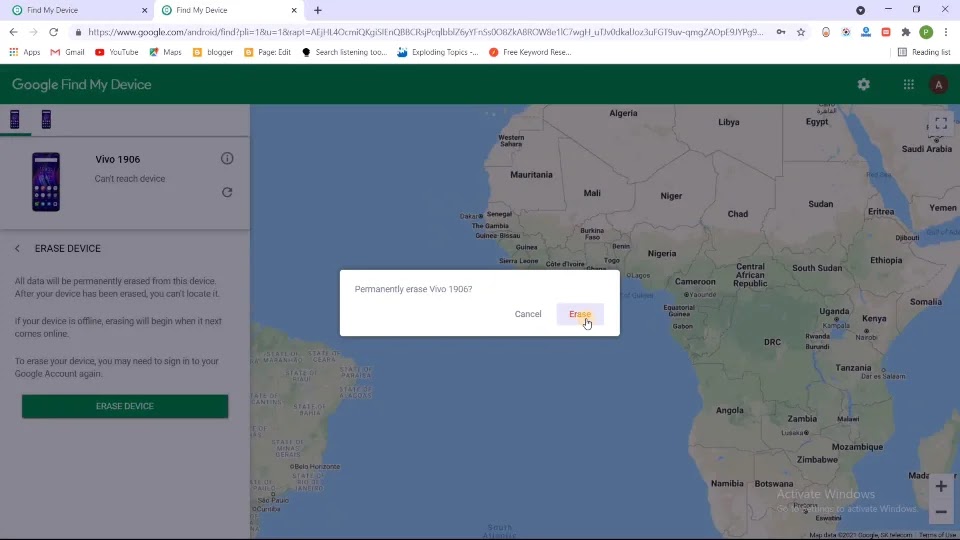Open Gmail bookmark
The height and width of the screenshot is (540, 960).
67,52
